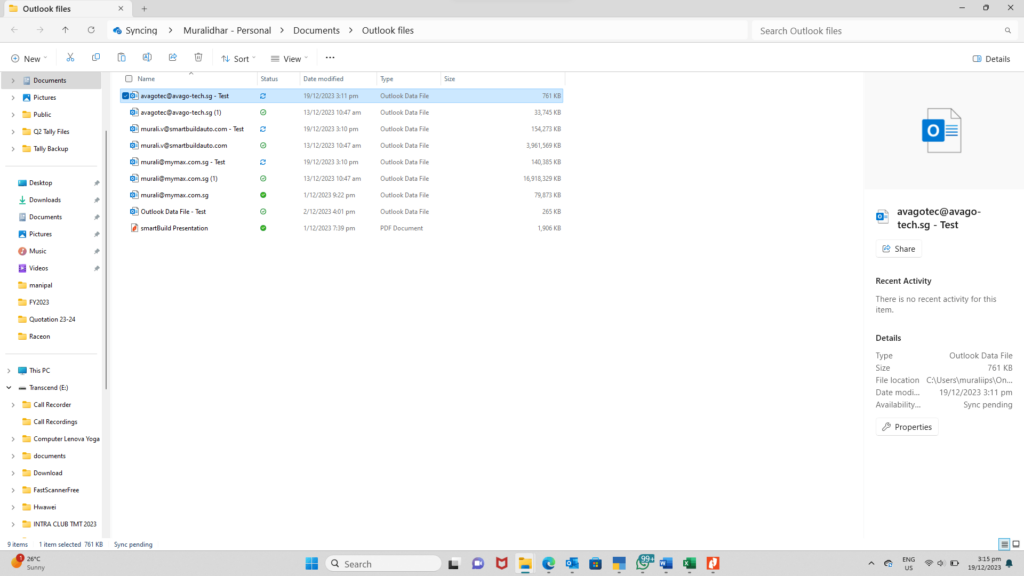The image size is (1024, 576).
Task: Open the Sort dropdown menu
Action: [238, 58]
